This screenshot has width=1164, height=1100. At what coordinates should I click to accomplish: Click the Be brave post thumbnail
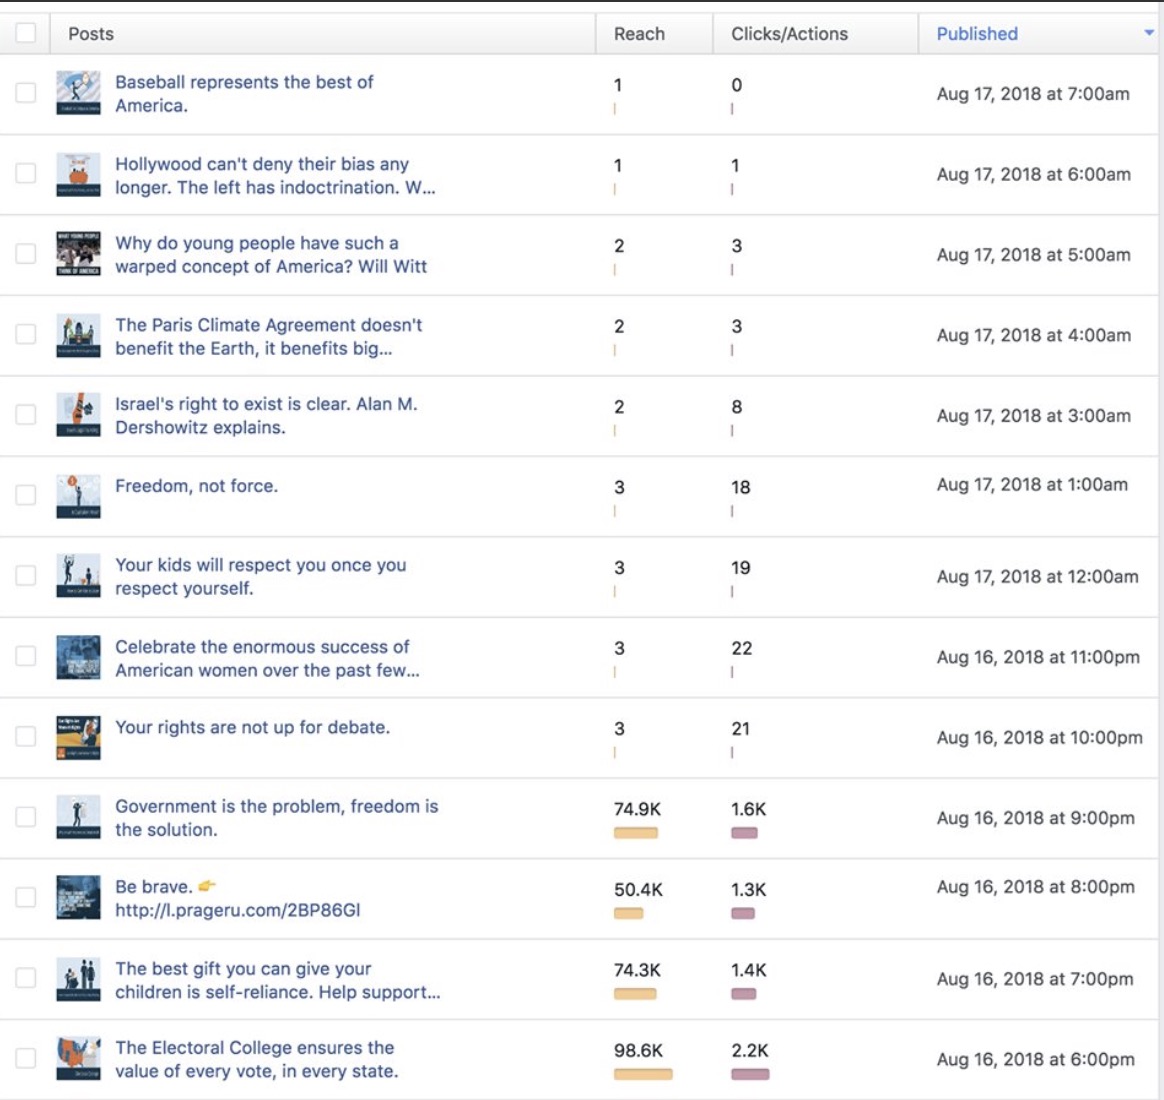[x=78, y=898]
